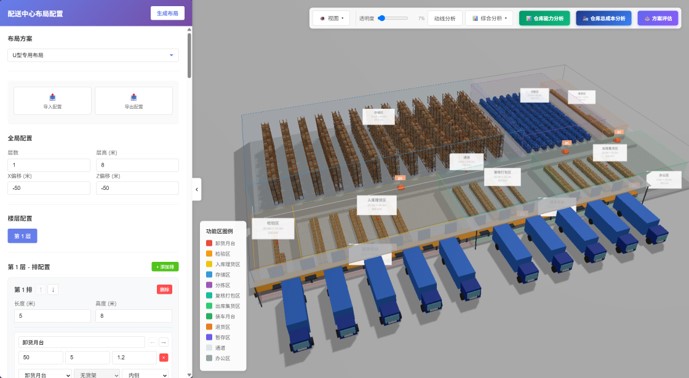Open the 视图 view dropdown in toolbar
Image resolution: width=689 pixels, height=378 pixels.
332,18
